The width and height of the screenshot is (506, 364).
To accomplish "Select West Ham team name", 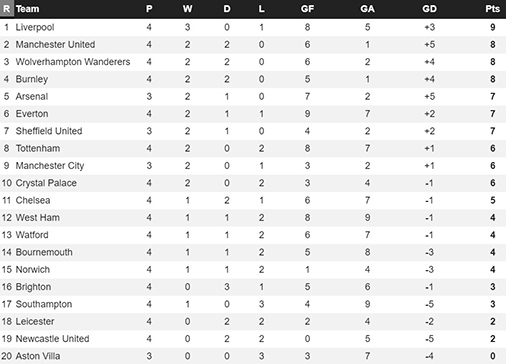I will point(38,218).
